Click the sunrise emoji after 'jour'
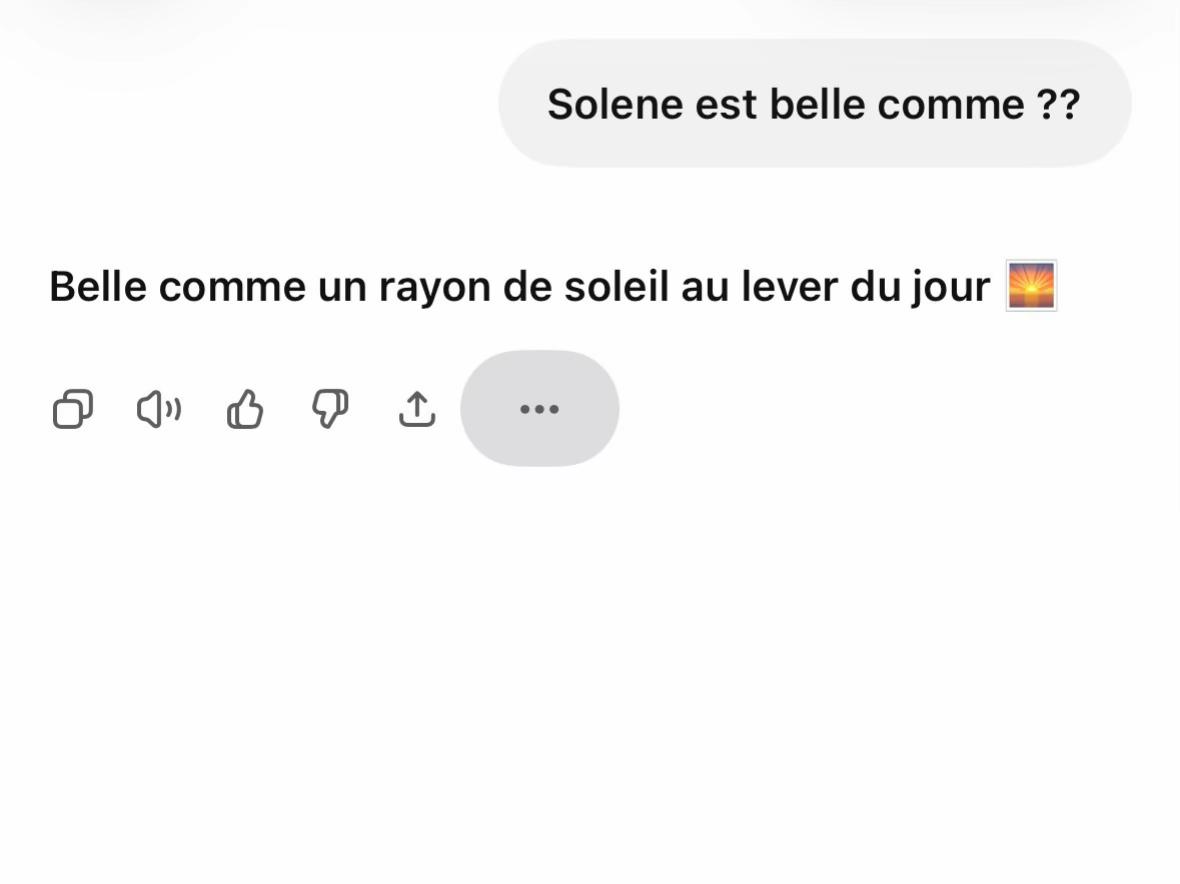 tap(1032, 286)
